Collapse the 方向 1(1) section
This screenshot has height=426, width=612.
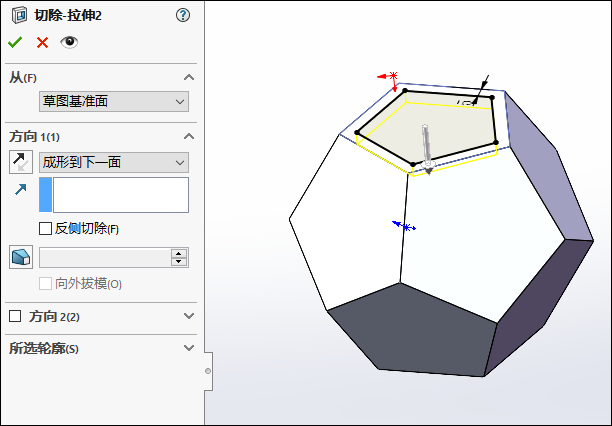(x=189, y=136)
